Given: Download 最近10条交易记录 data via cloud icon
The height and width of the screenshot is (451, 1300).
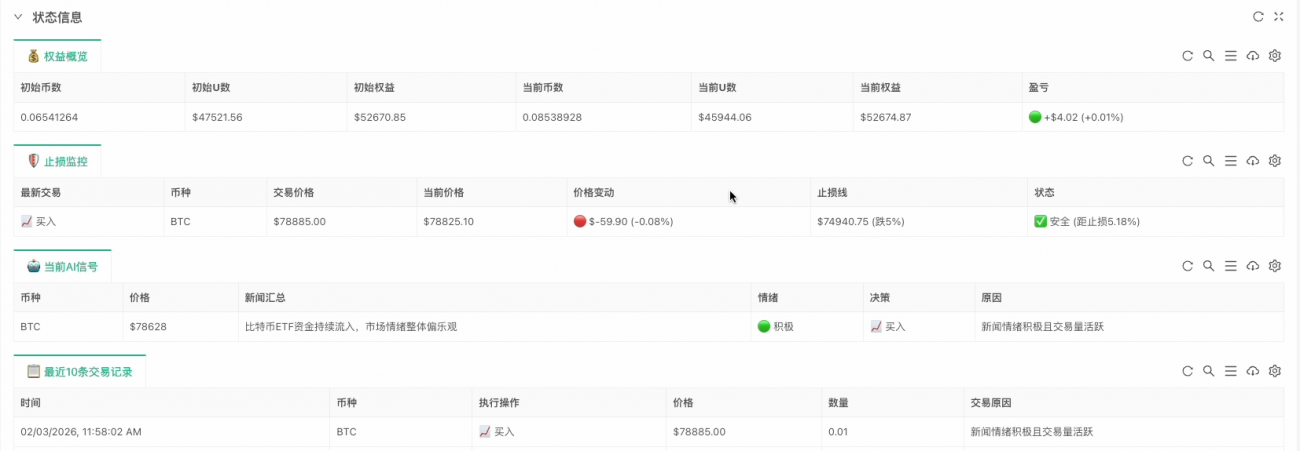Looking at the screenshot, I should click(1253, 371).
